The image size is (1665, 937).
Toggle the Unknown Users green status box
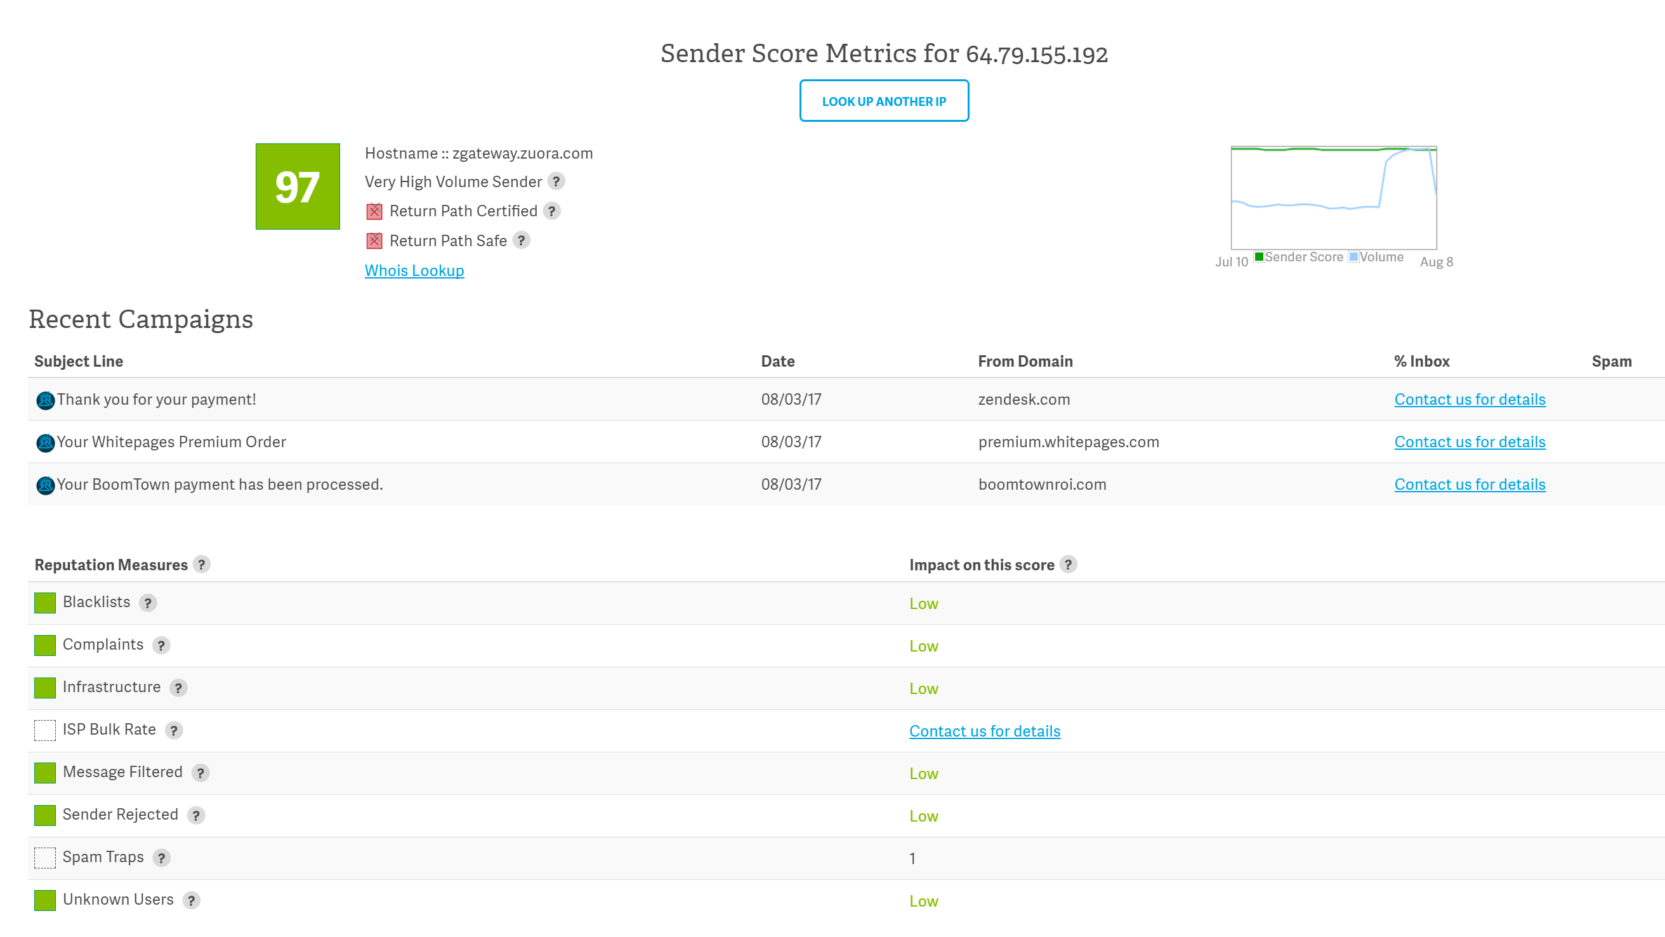pos(44,900)
